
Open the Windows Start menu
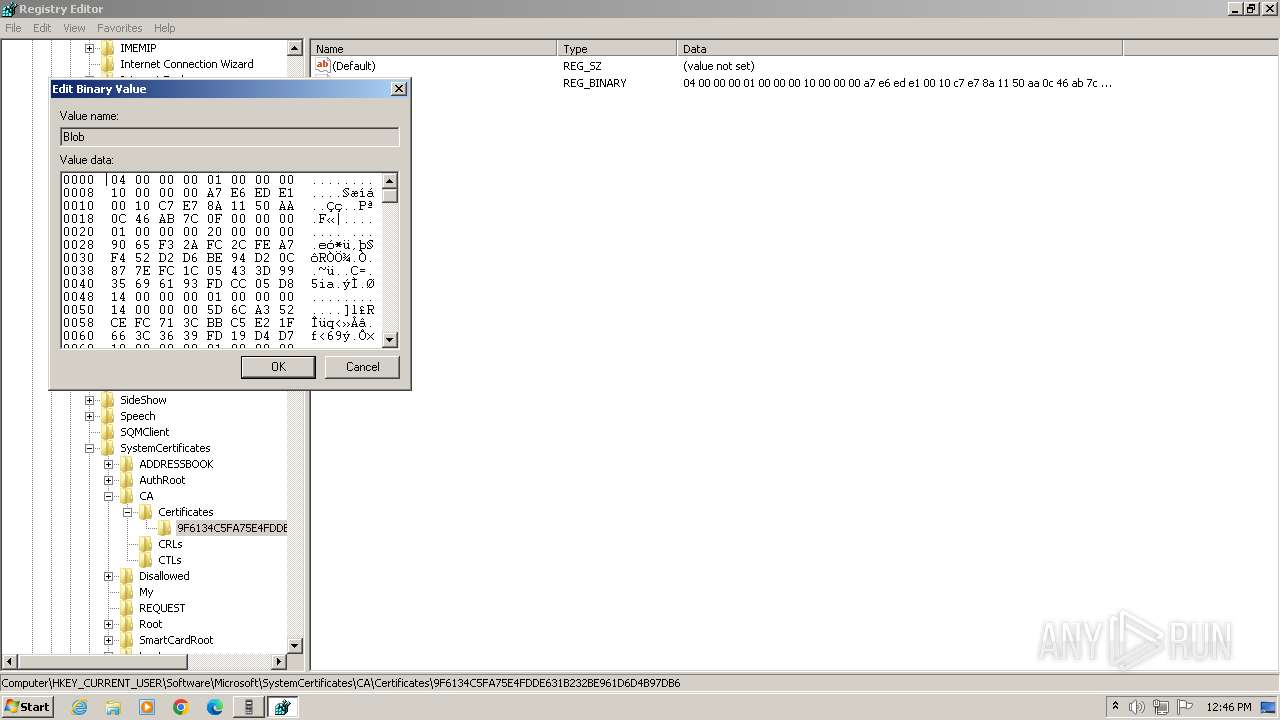pos(27,707)
